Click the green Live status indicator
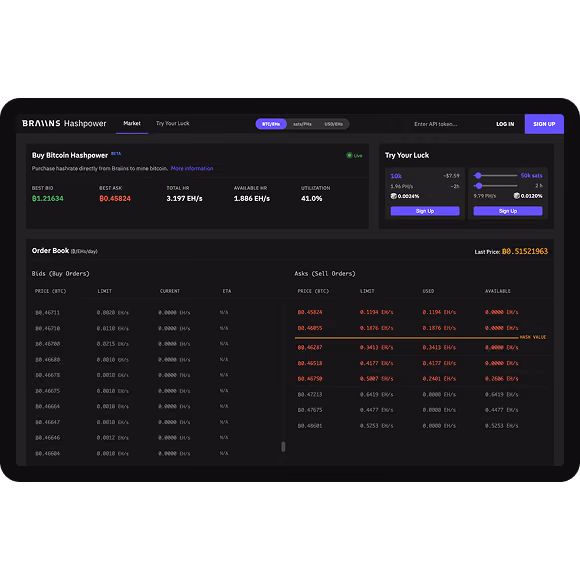 click(x=354, y=155)
